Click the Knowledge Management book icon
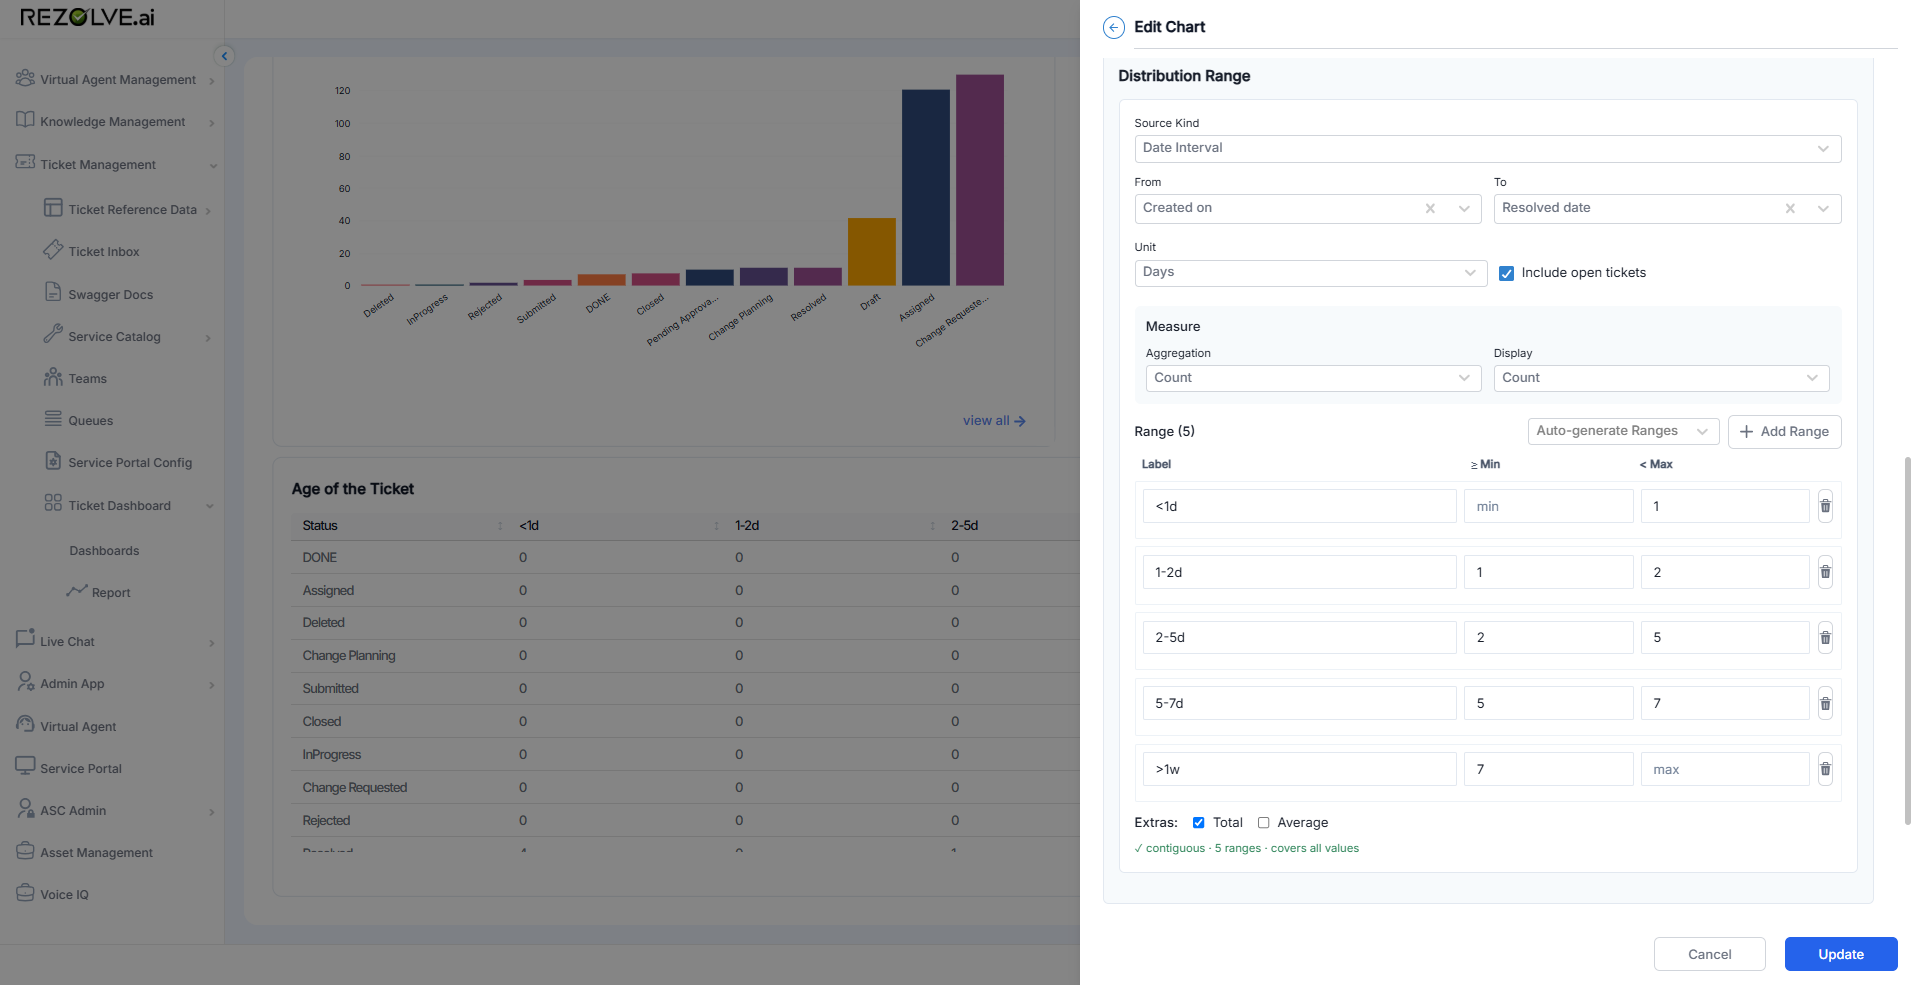The width and height of the screenshot is (1918, 985). click(25, 120)
